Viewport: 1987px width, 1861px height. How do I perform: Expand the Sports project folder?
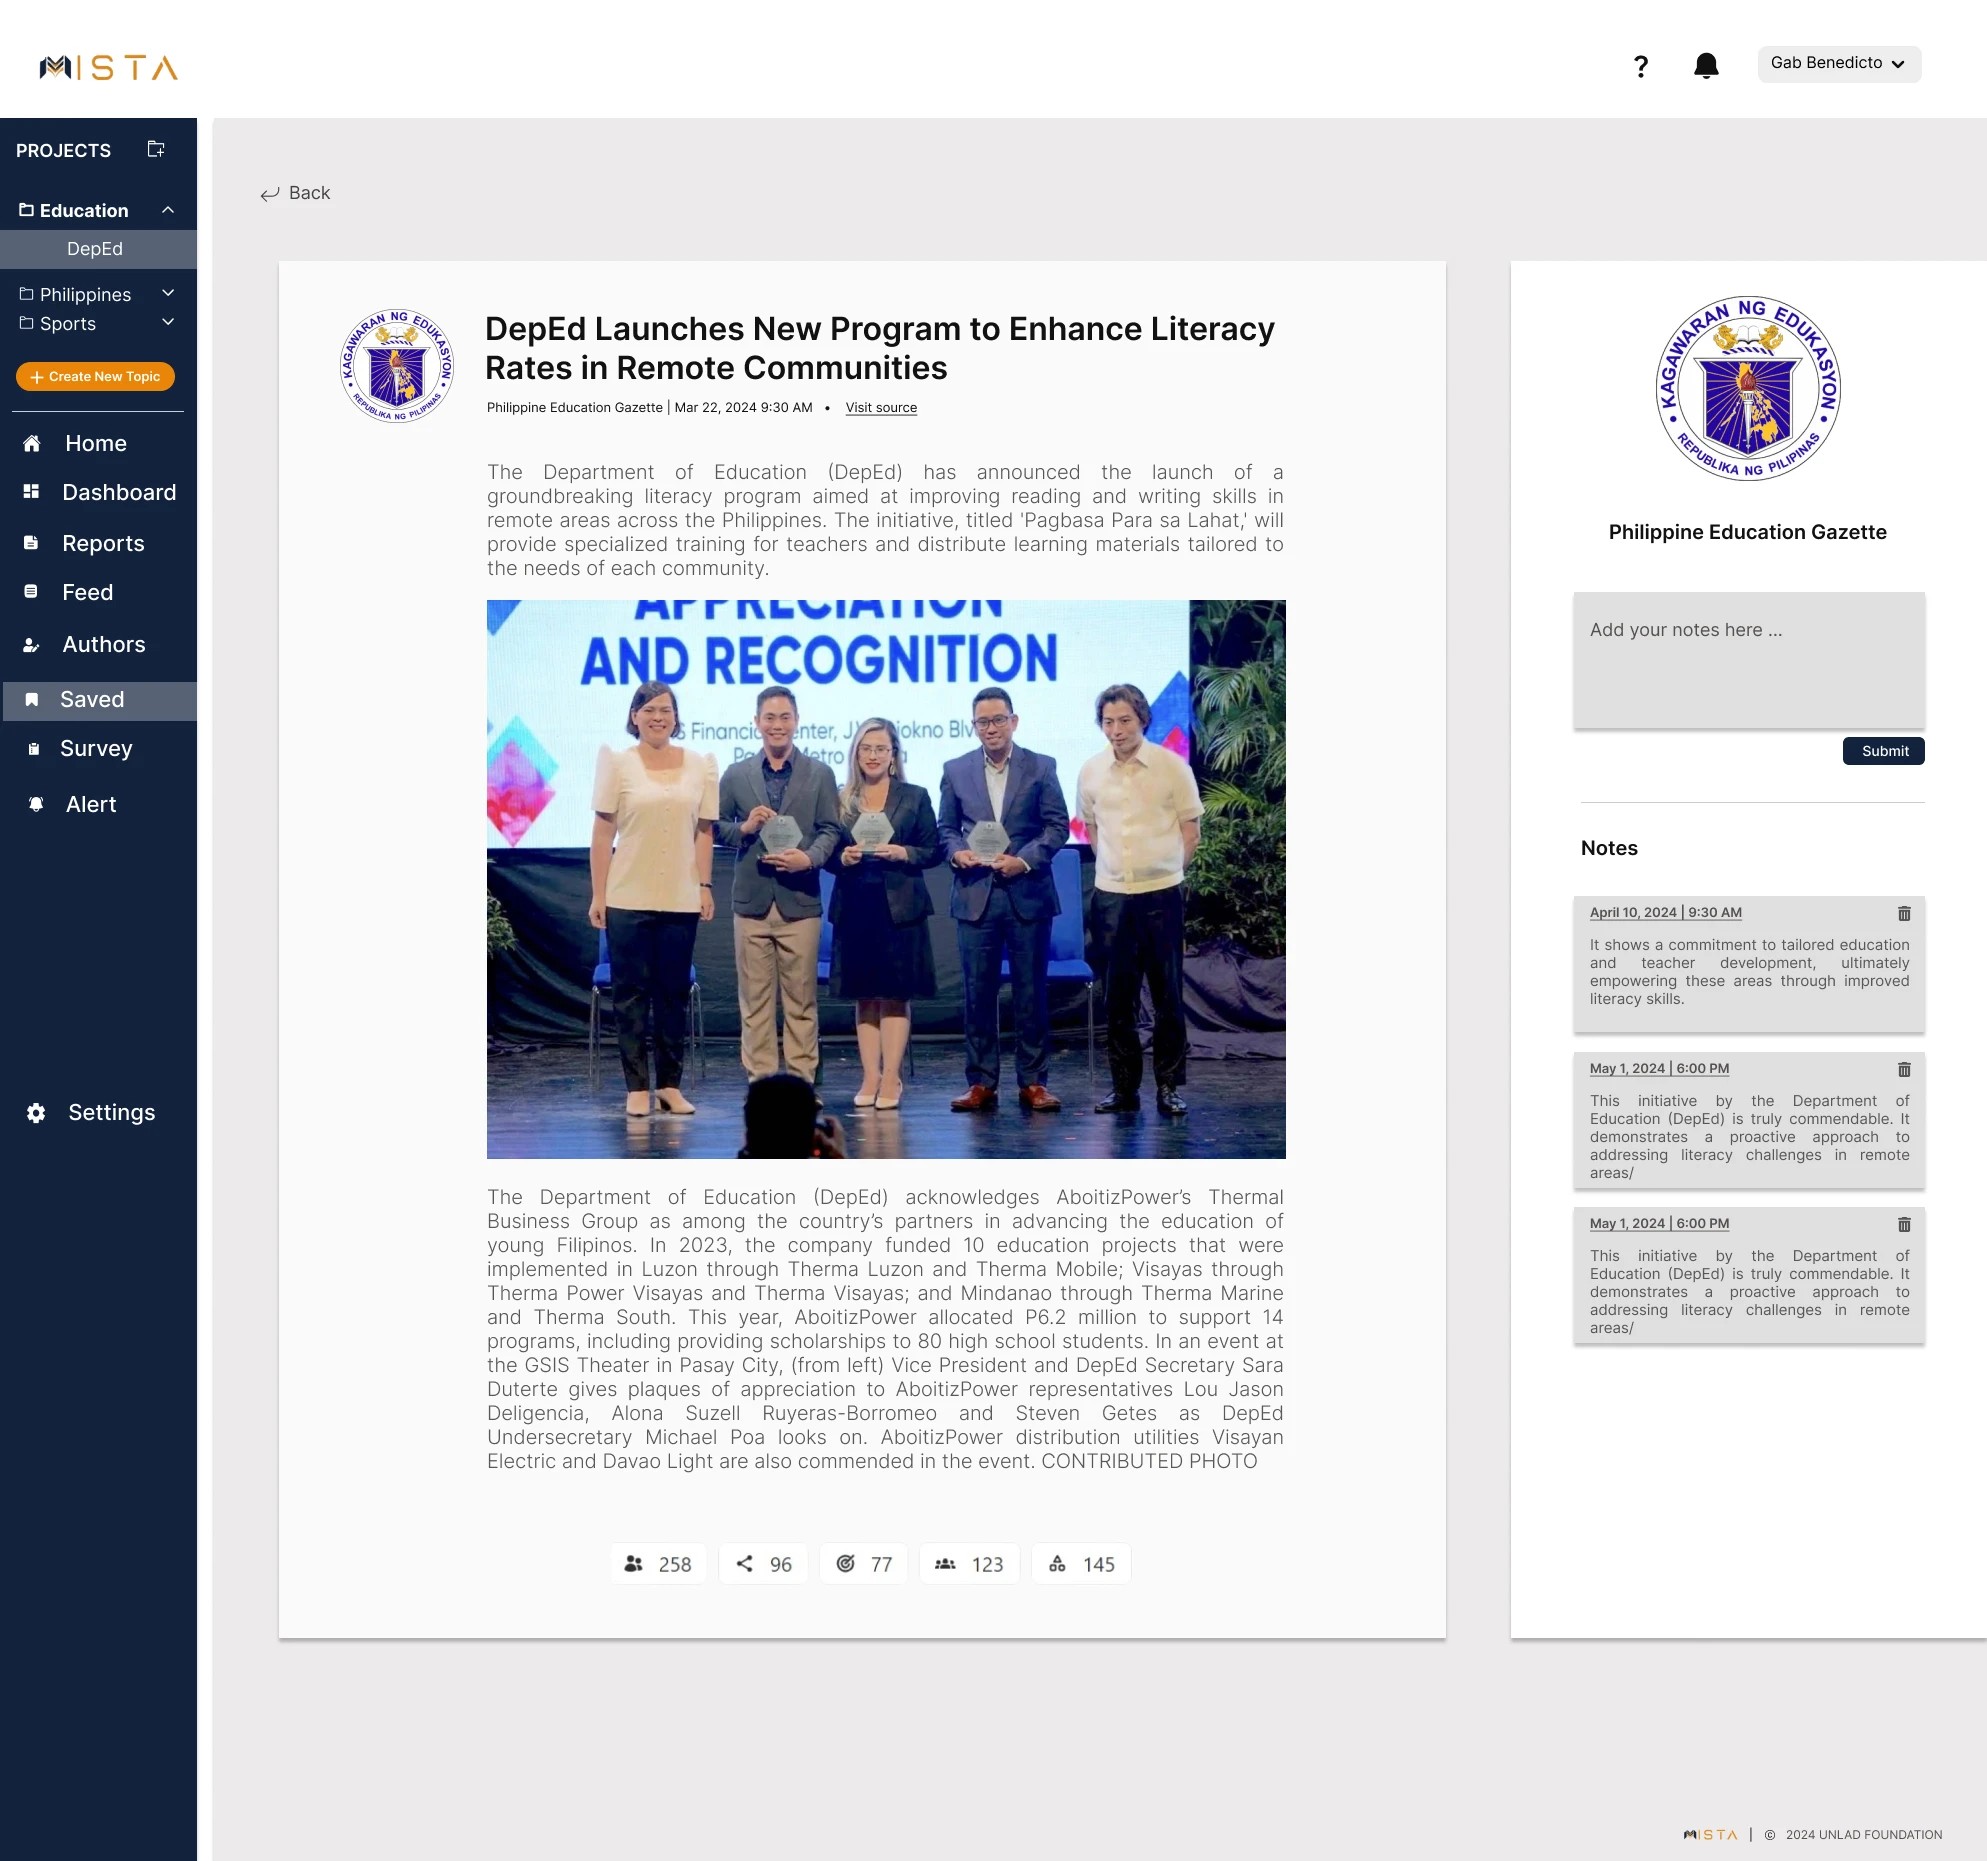(168, 322)
